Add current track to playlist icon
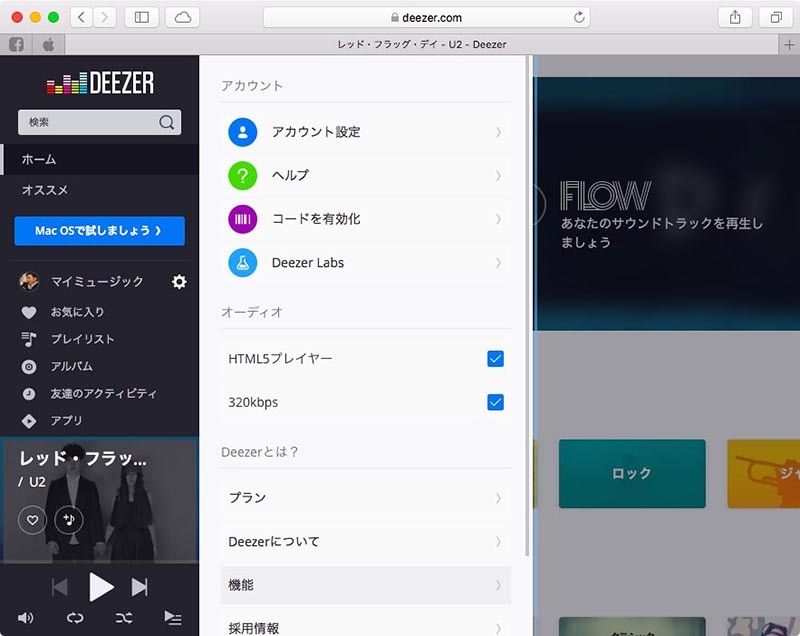 pos(69,520)
